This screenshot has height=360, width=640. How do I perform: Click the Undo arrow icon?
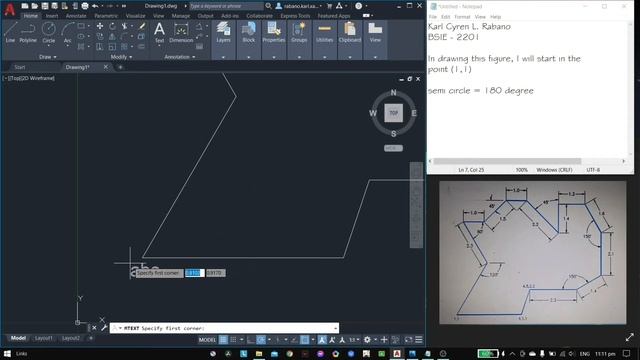[95, 6]
